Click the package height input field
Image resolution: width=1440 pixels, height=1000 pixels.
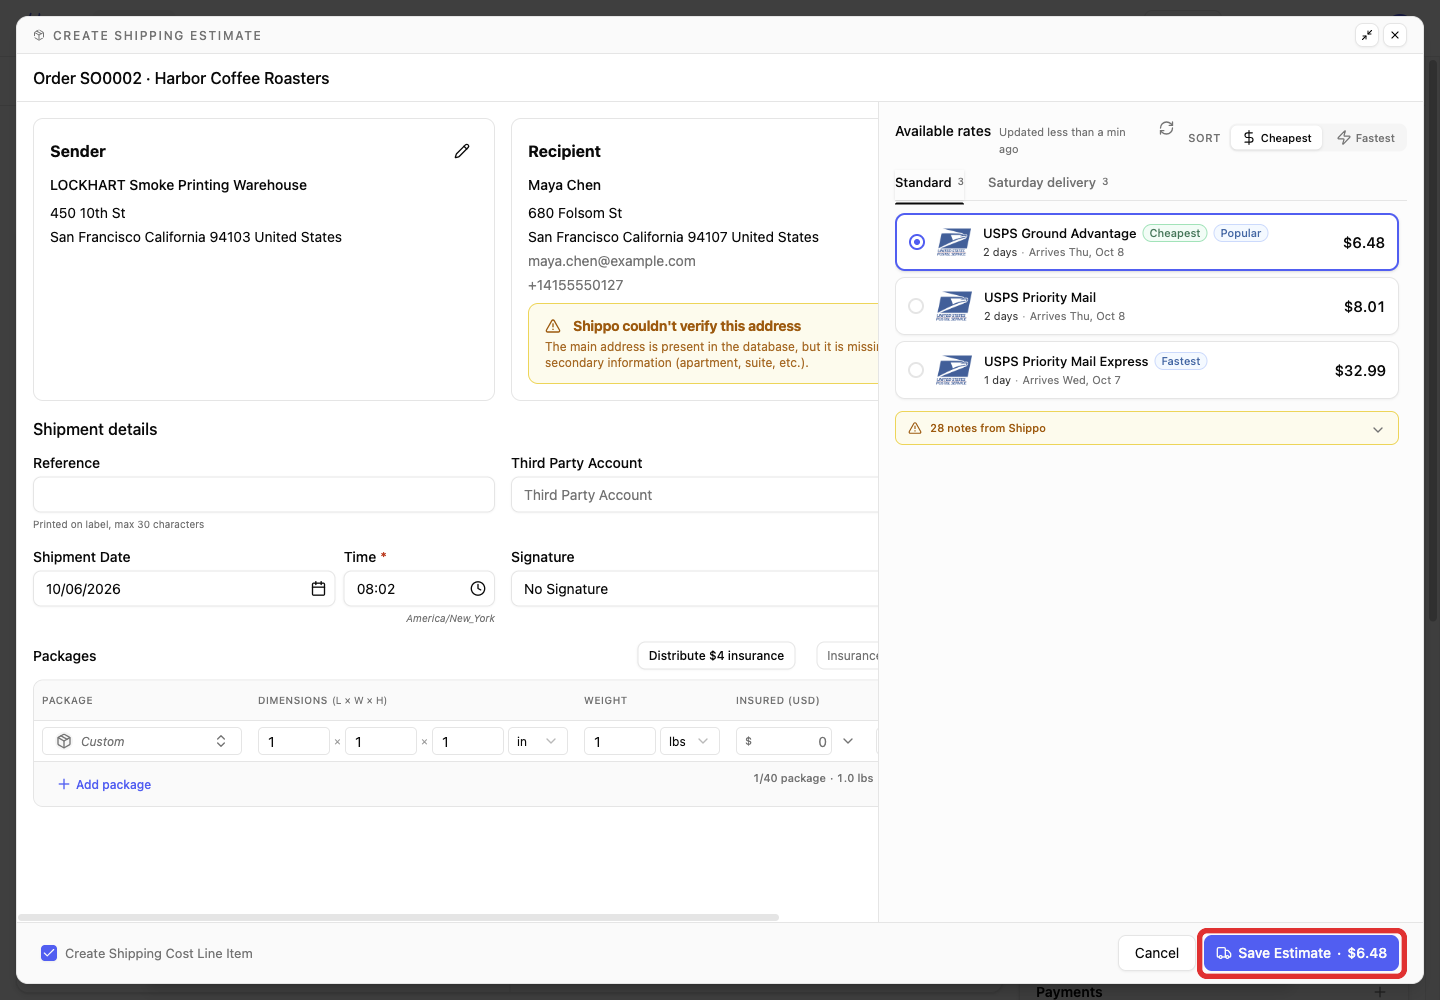[468, 741]
